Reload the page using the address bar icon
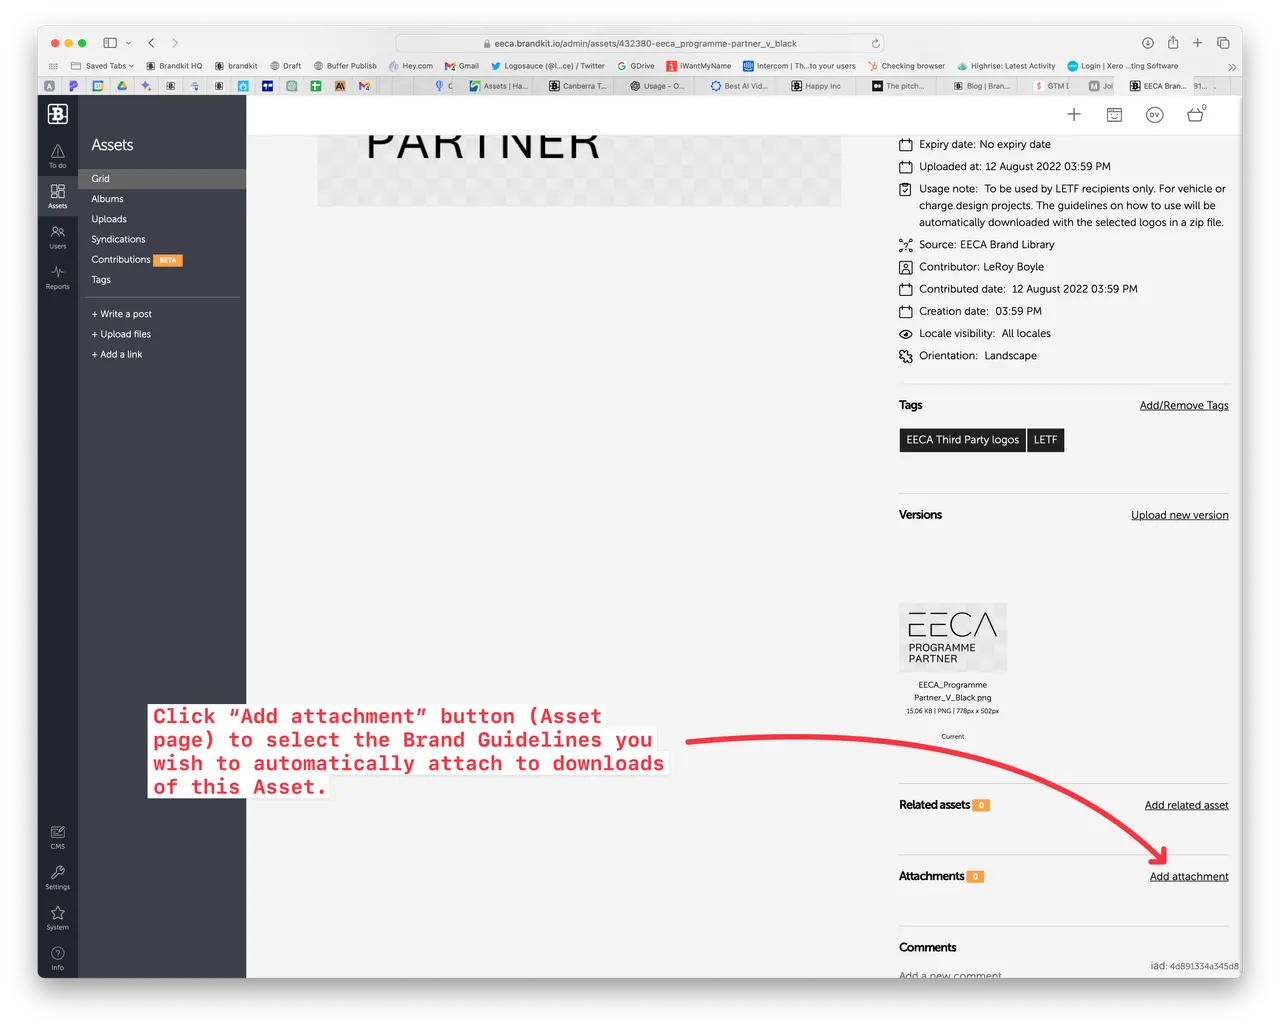This screenshot has width=1280, height=1028. 876,43
